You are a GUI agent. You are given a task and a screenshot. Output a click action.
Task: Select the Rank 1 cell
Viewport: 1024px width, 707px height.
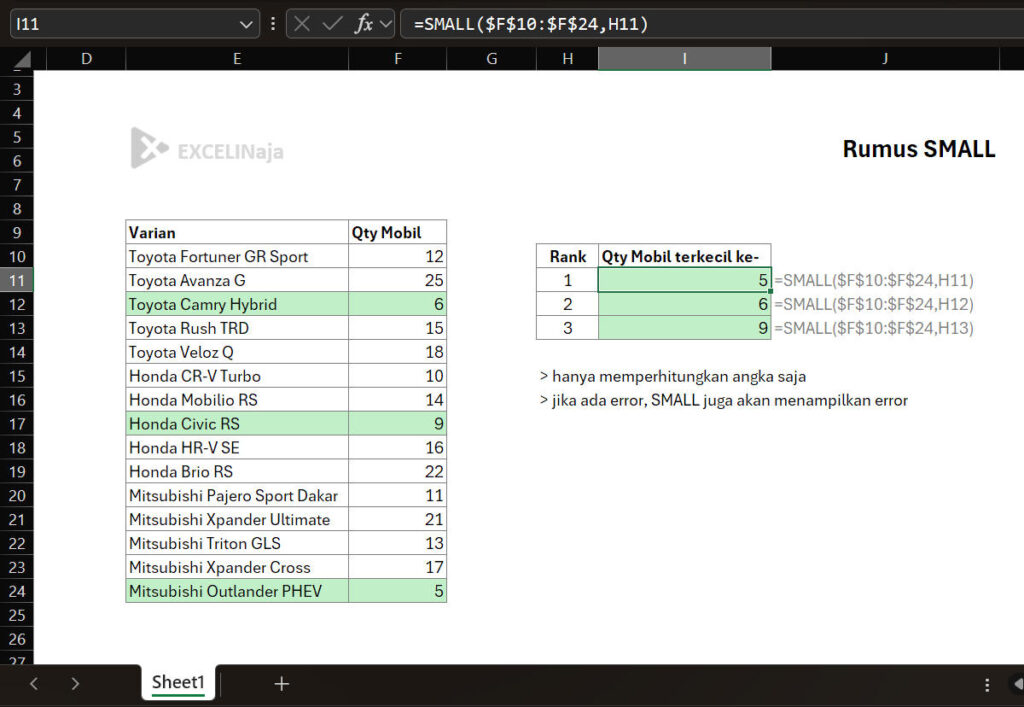[568, 281]
